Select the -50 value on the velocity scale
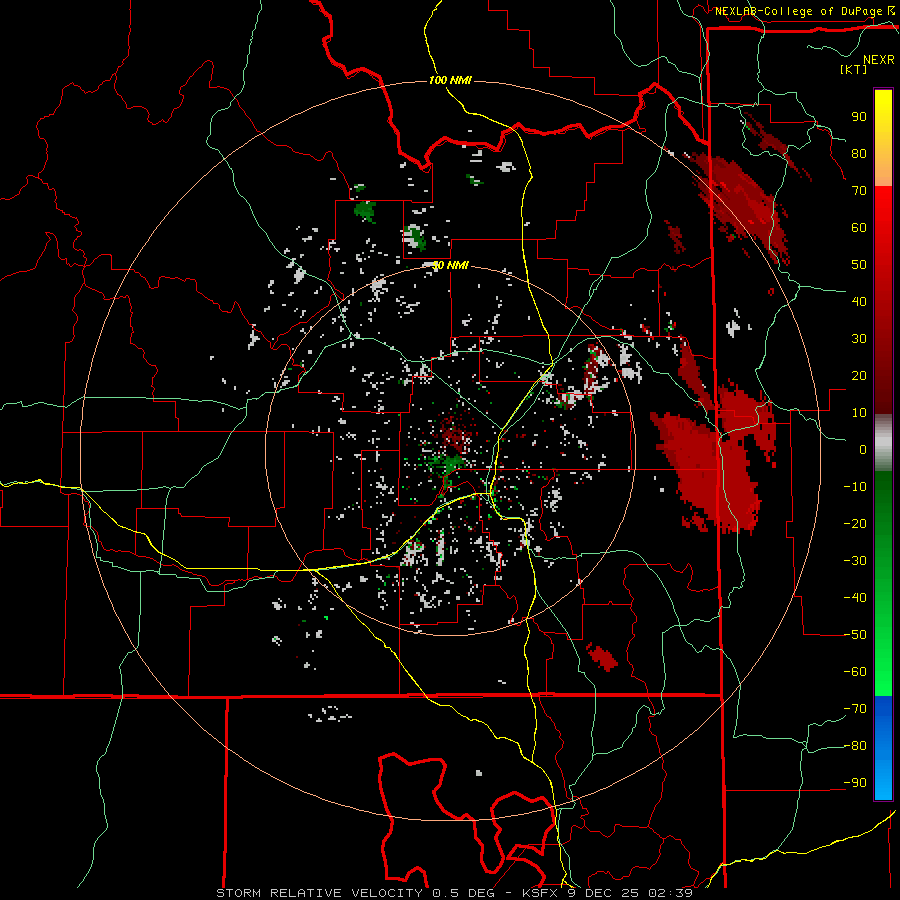Image resolution: width=900 pixels, height=900 pixels. 855,635
